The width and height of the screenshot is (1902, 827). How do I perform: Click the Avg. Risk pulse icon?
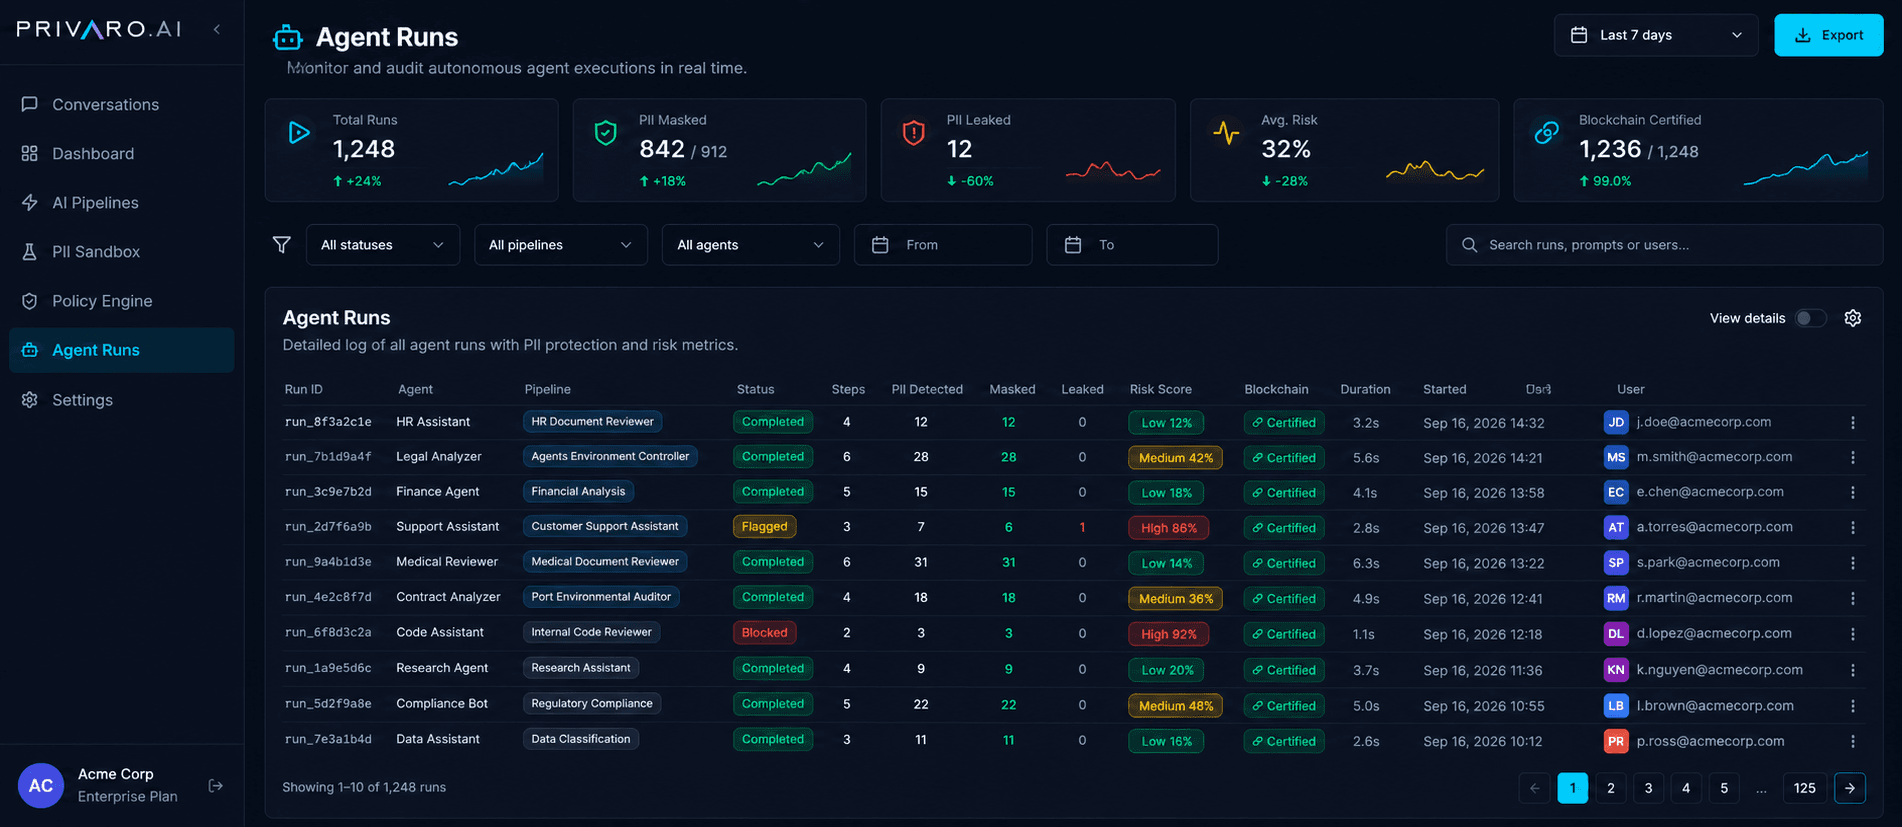(1226, 132)
